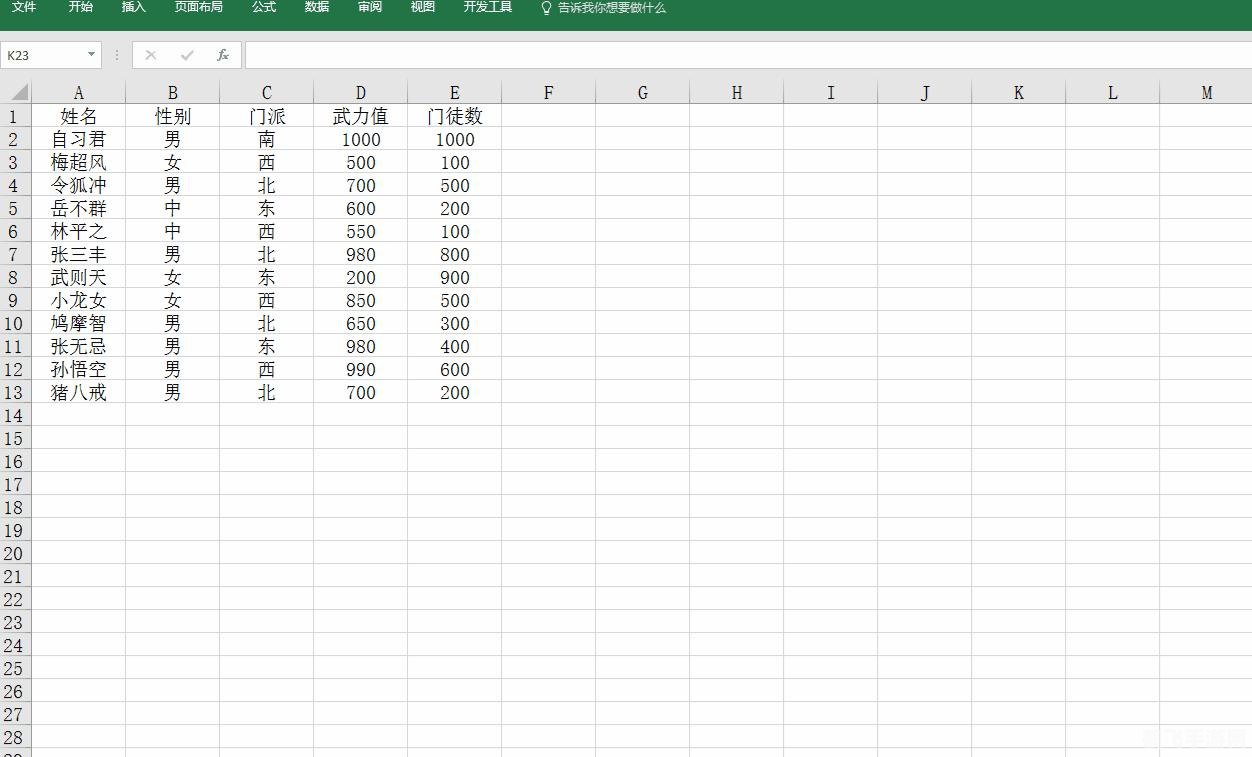Open the 文件 menu
The width and height of the screenshot is (1252, 757).
(x=23, y=7)
